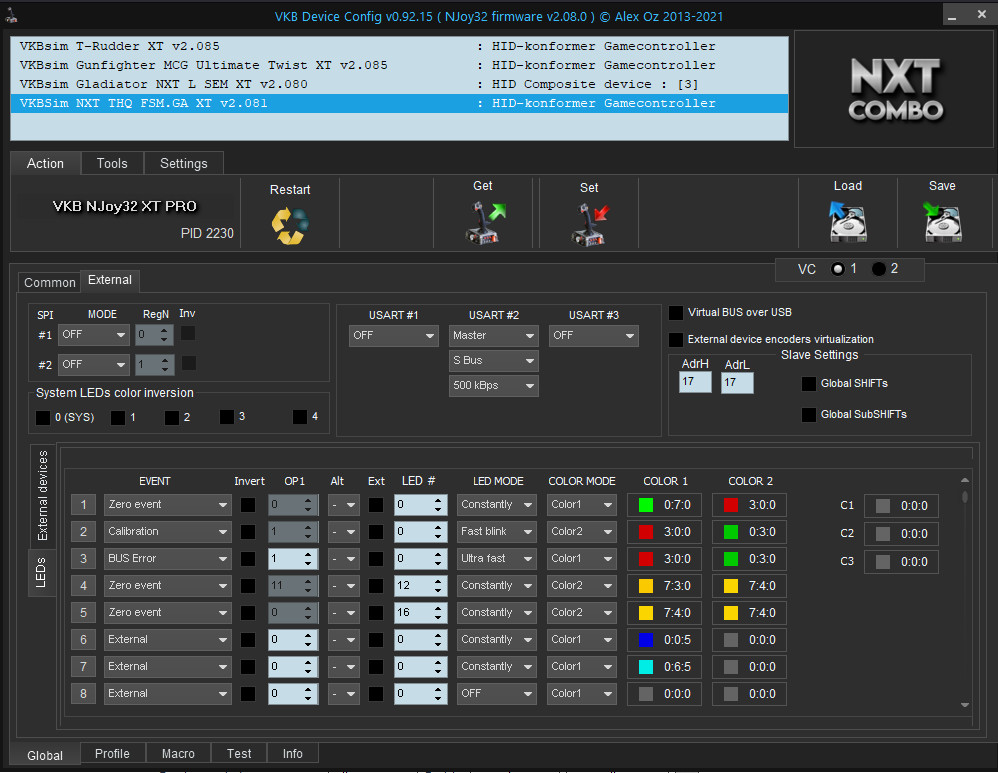998x773 pixels.
Task: Click blue COLOR 1 swatch in row 6
Action: 646,640
